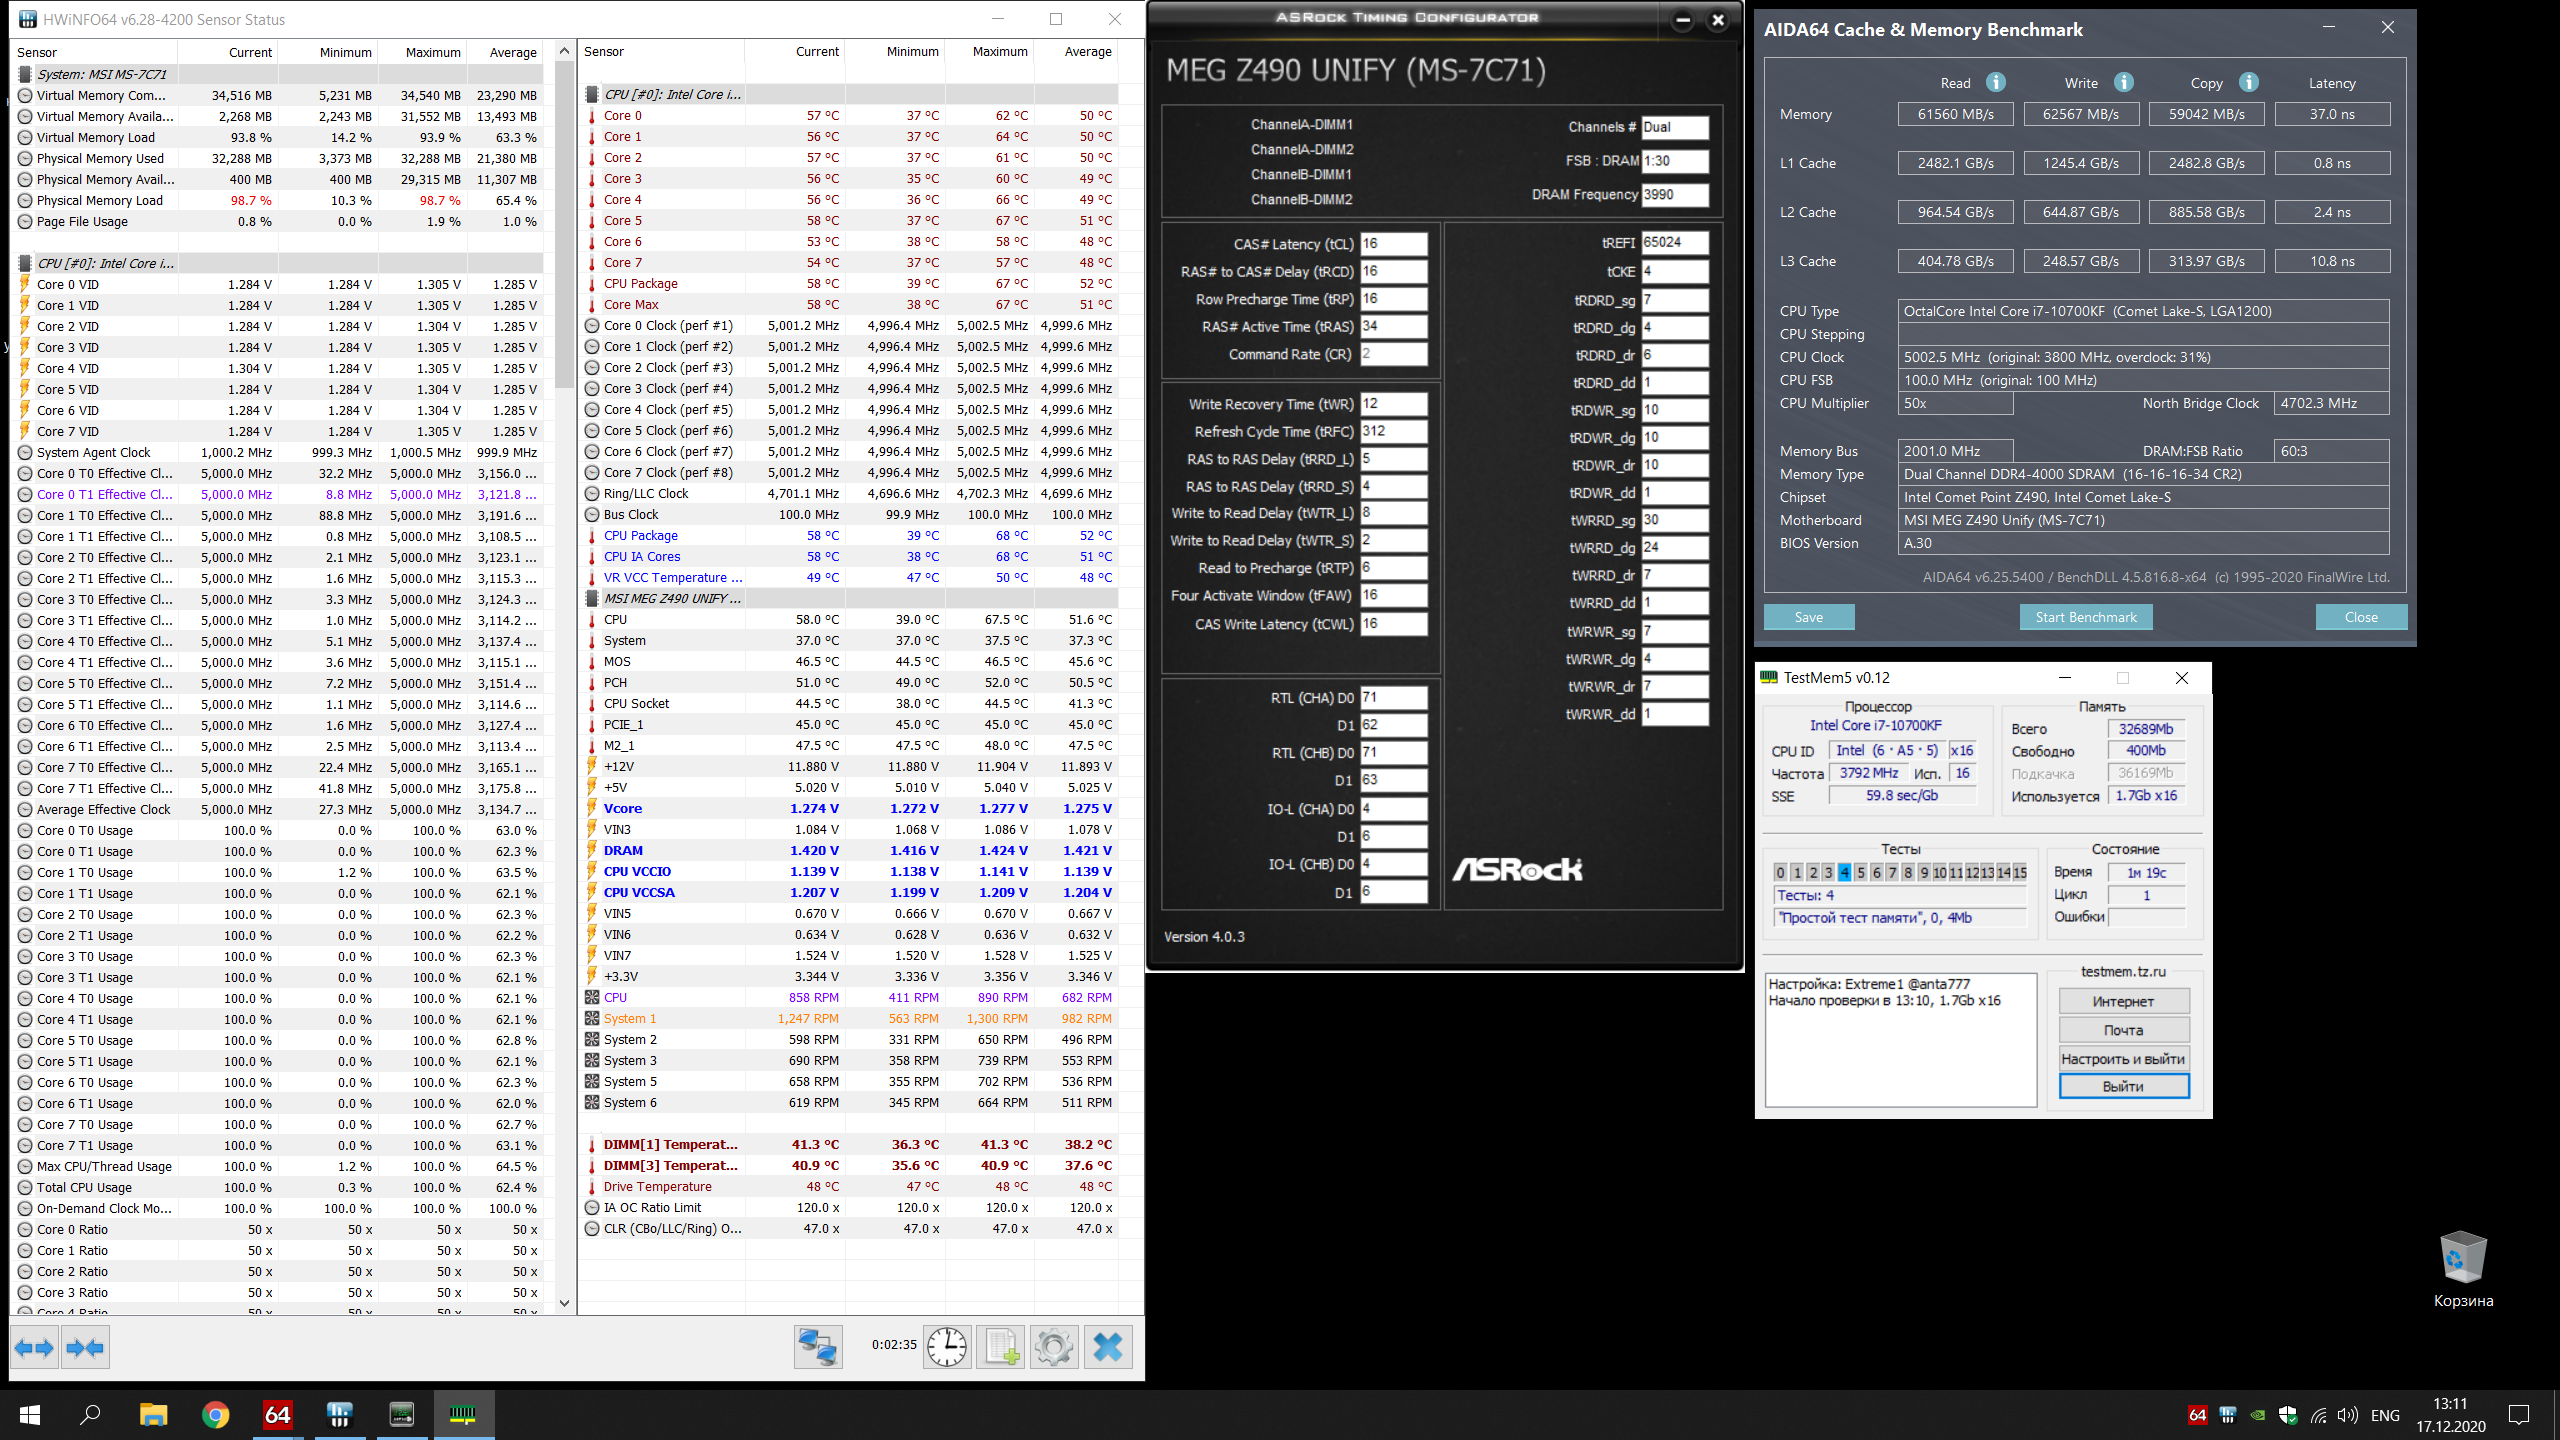Click the info icon next to Copy
The image size is (2560, 1440).
coord(2249,83)
